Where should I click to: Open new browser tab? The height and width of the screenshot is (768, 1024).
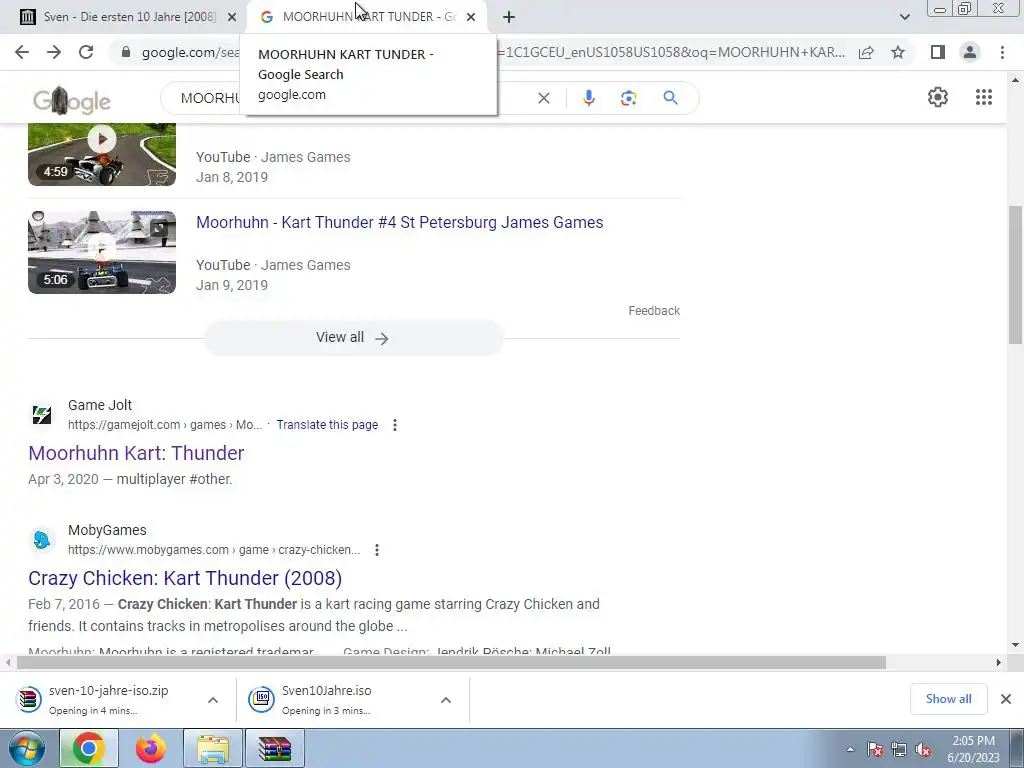click(x=509, y=17)
